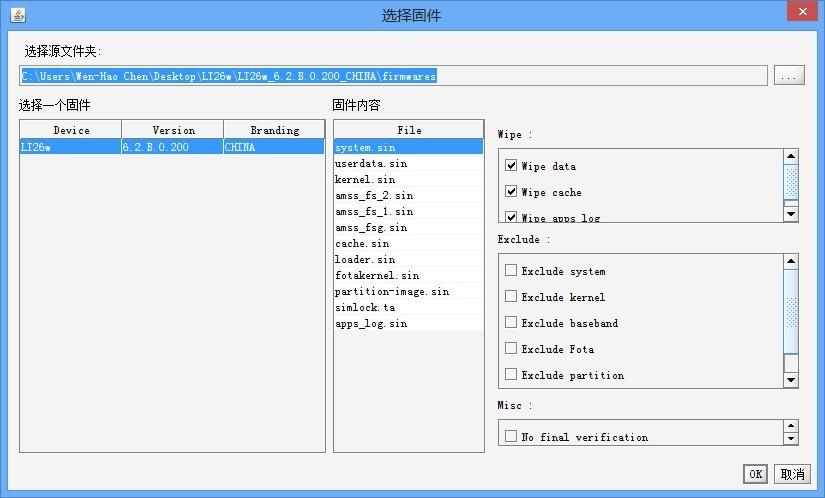The image size is (825, 498).
Task: Click the Wipe list scroll up arrow
Action: click(791, 156)
